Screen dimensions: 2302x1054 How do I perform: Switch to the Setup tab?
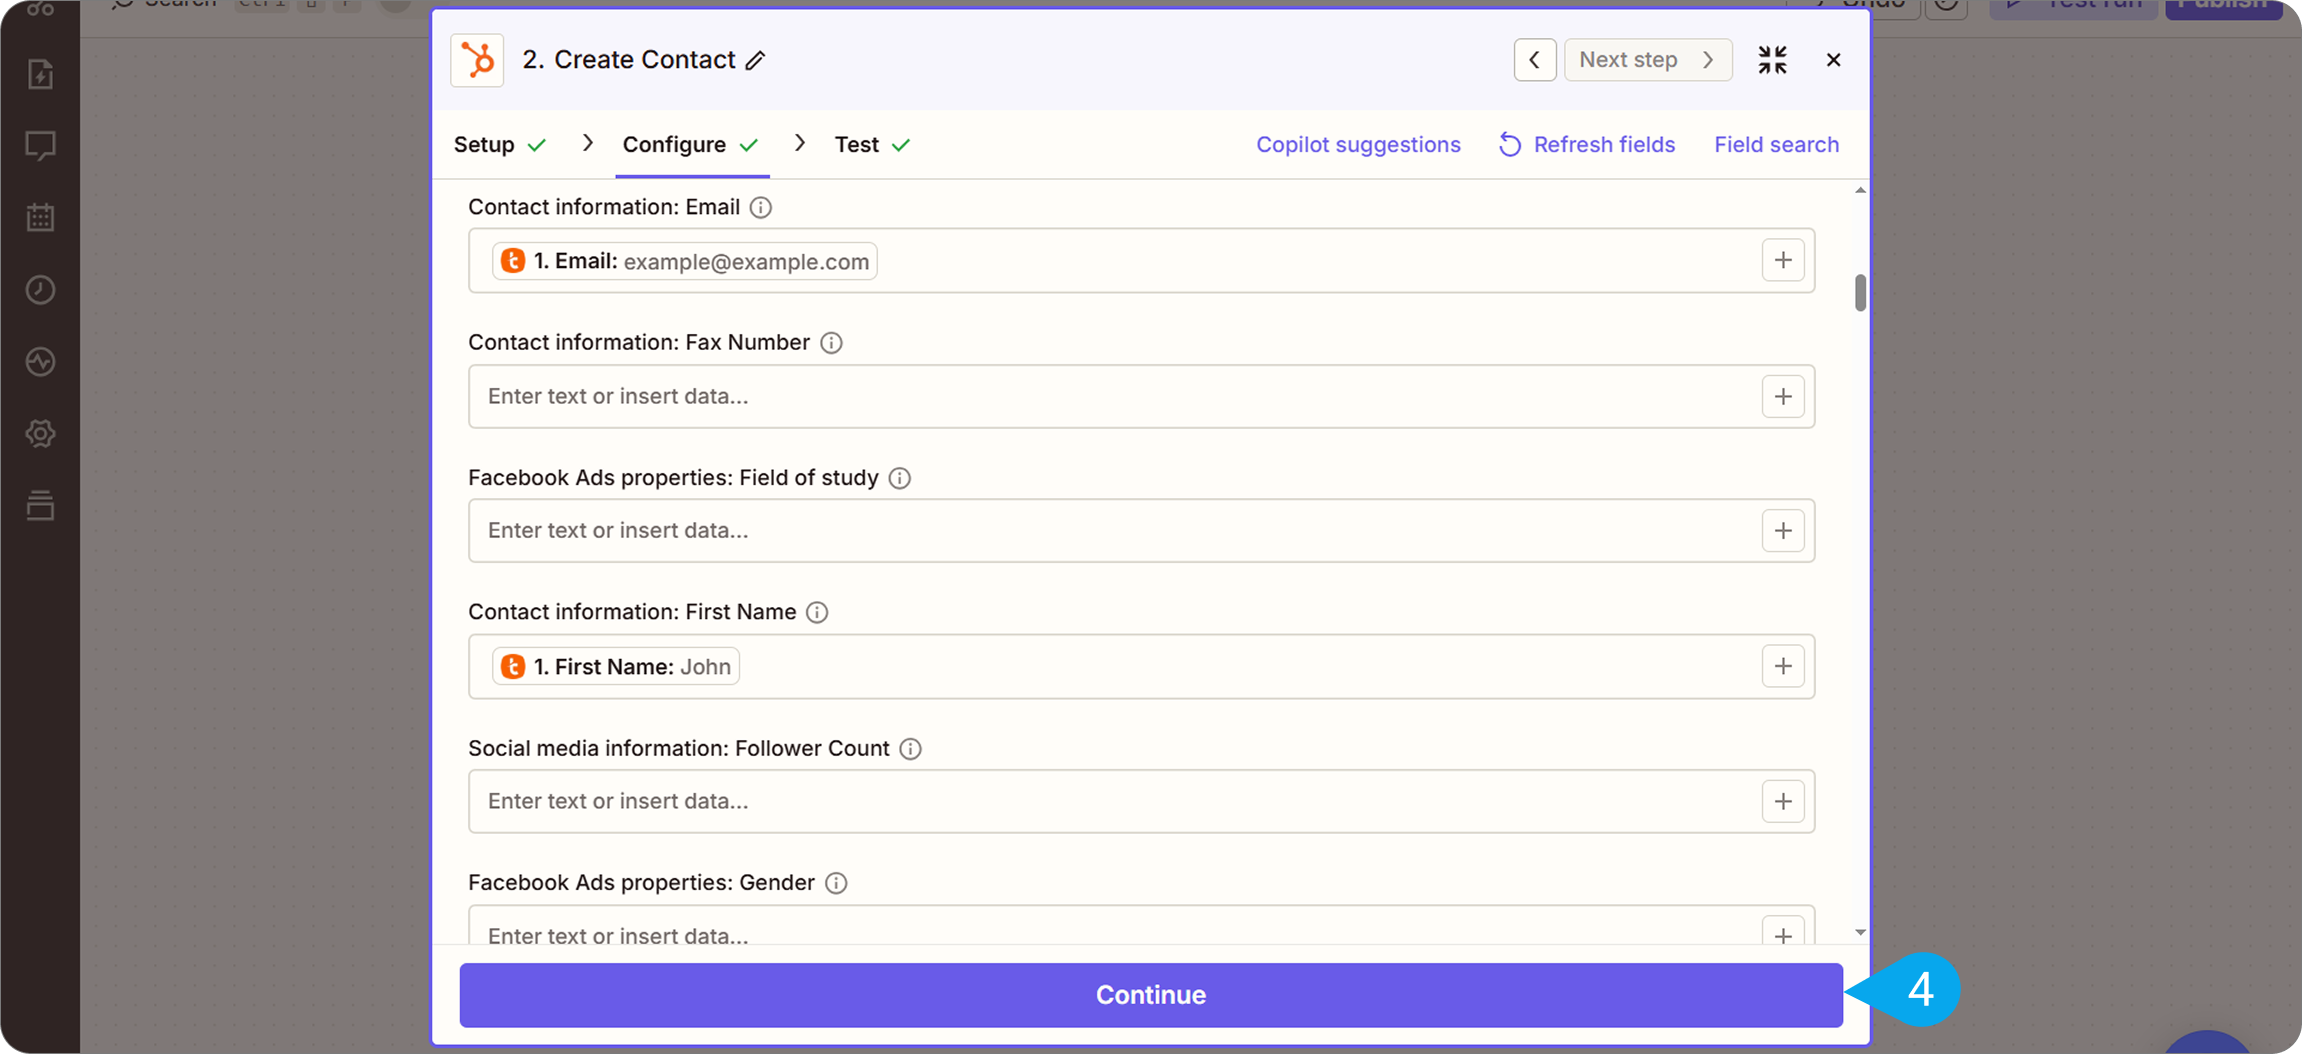pos(485,145)
